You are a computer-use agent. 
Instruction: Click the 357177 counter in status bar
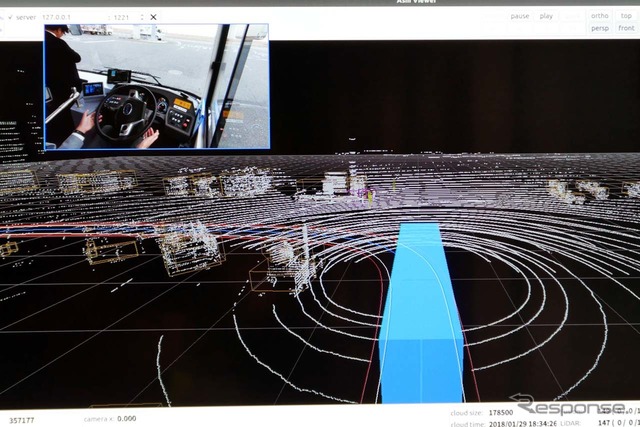coord(22,420)
